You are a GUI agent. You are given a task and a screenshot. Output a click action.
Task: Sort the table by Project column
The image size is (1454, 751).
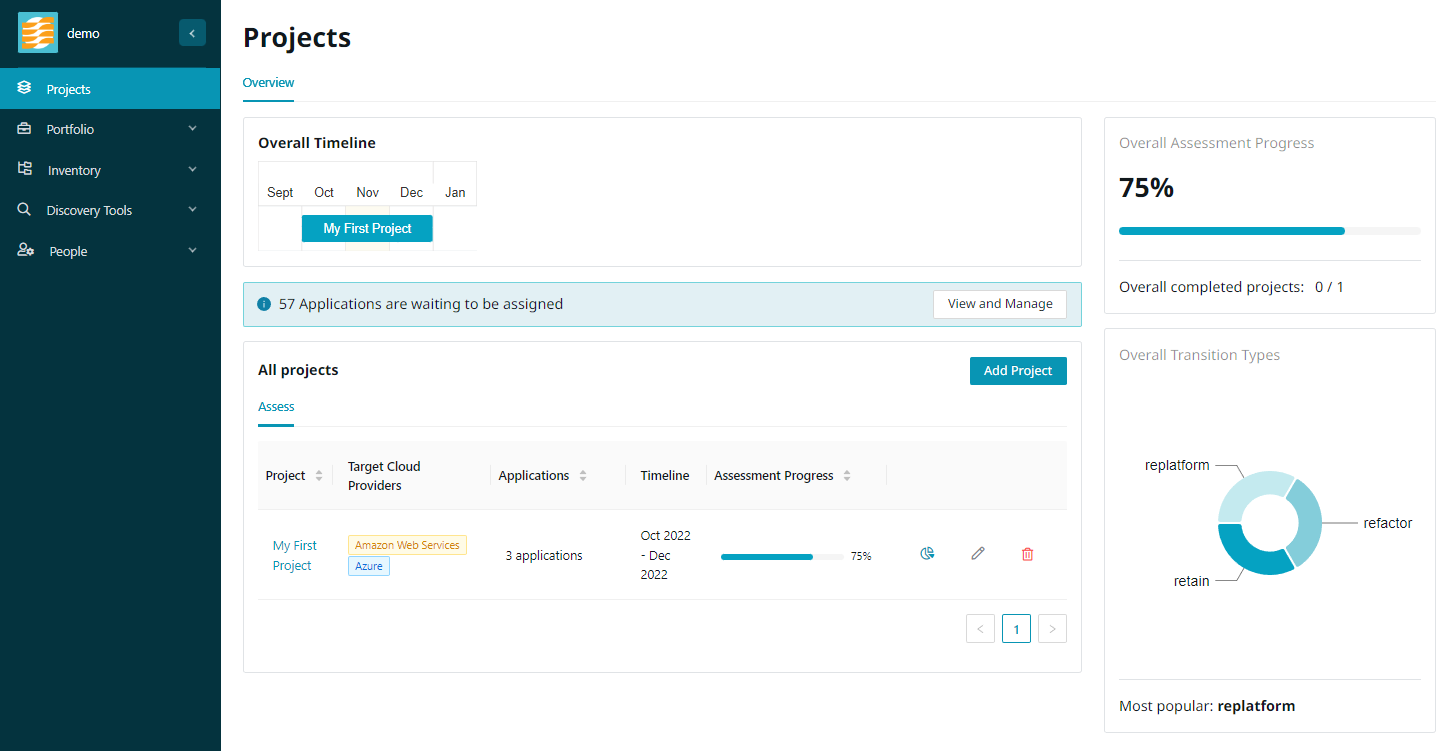319,476
